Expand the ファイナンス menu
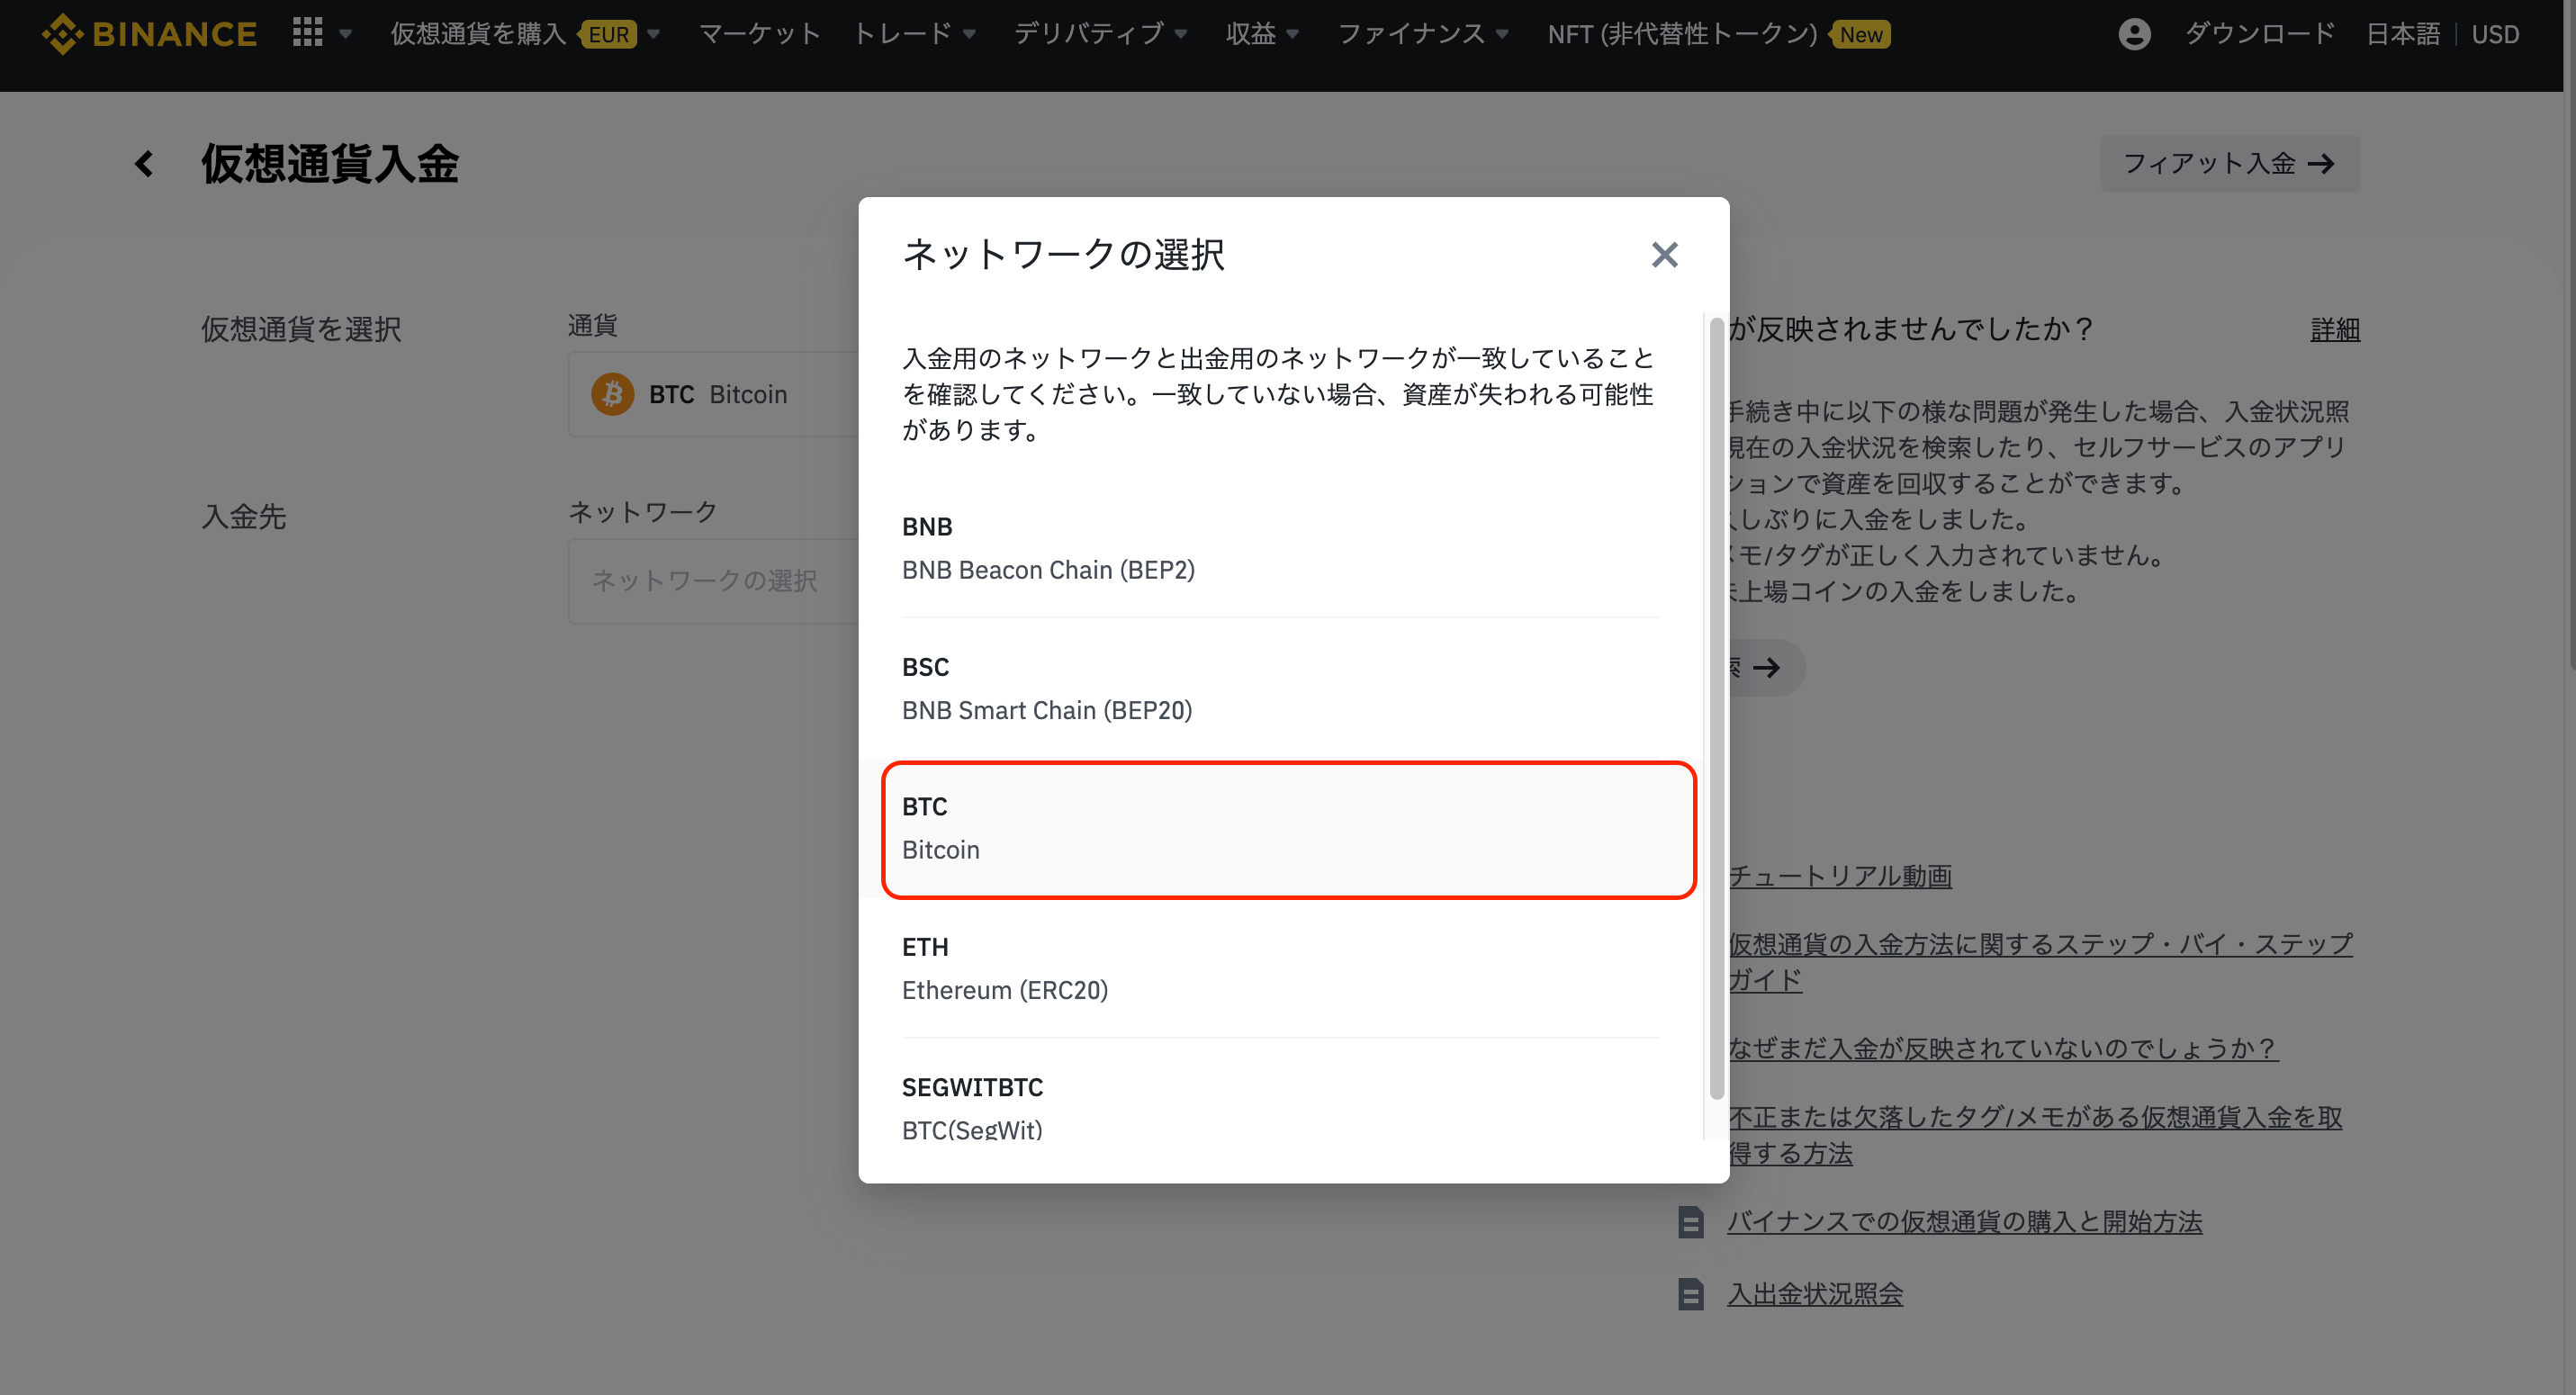The width and height of the screenshot is (2576, 1395). click(x=1423, y=34)
